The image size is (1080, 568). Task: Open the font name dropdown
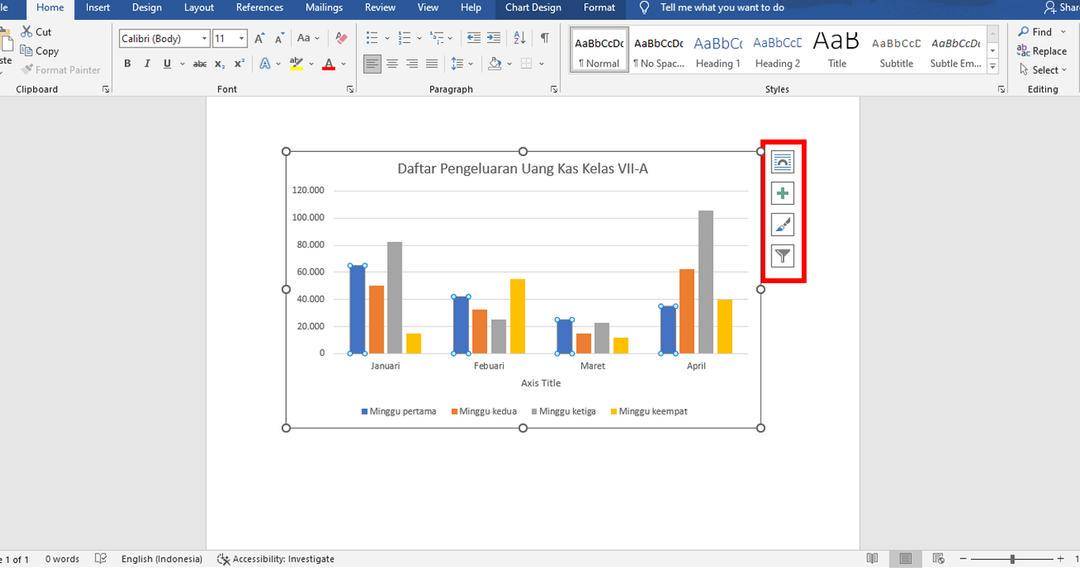pyautogui.click(x=205, y=39)
